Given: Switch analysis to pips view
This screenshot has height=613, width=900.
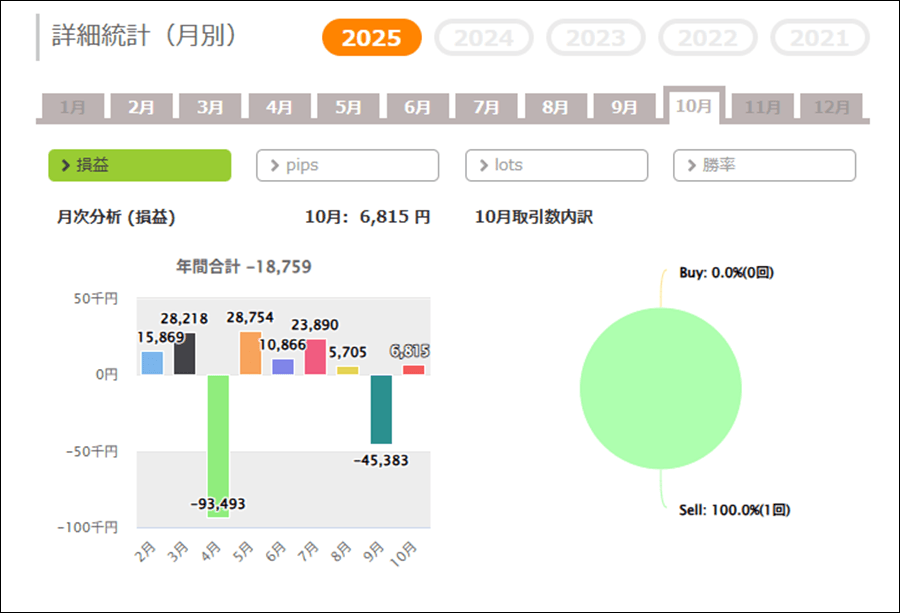Looking at the screenshot, I should pos(347,165).
